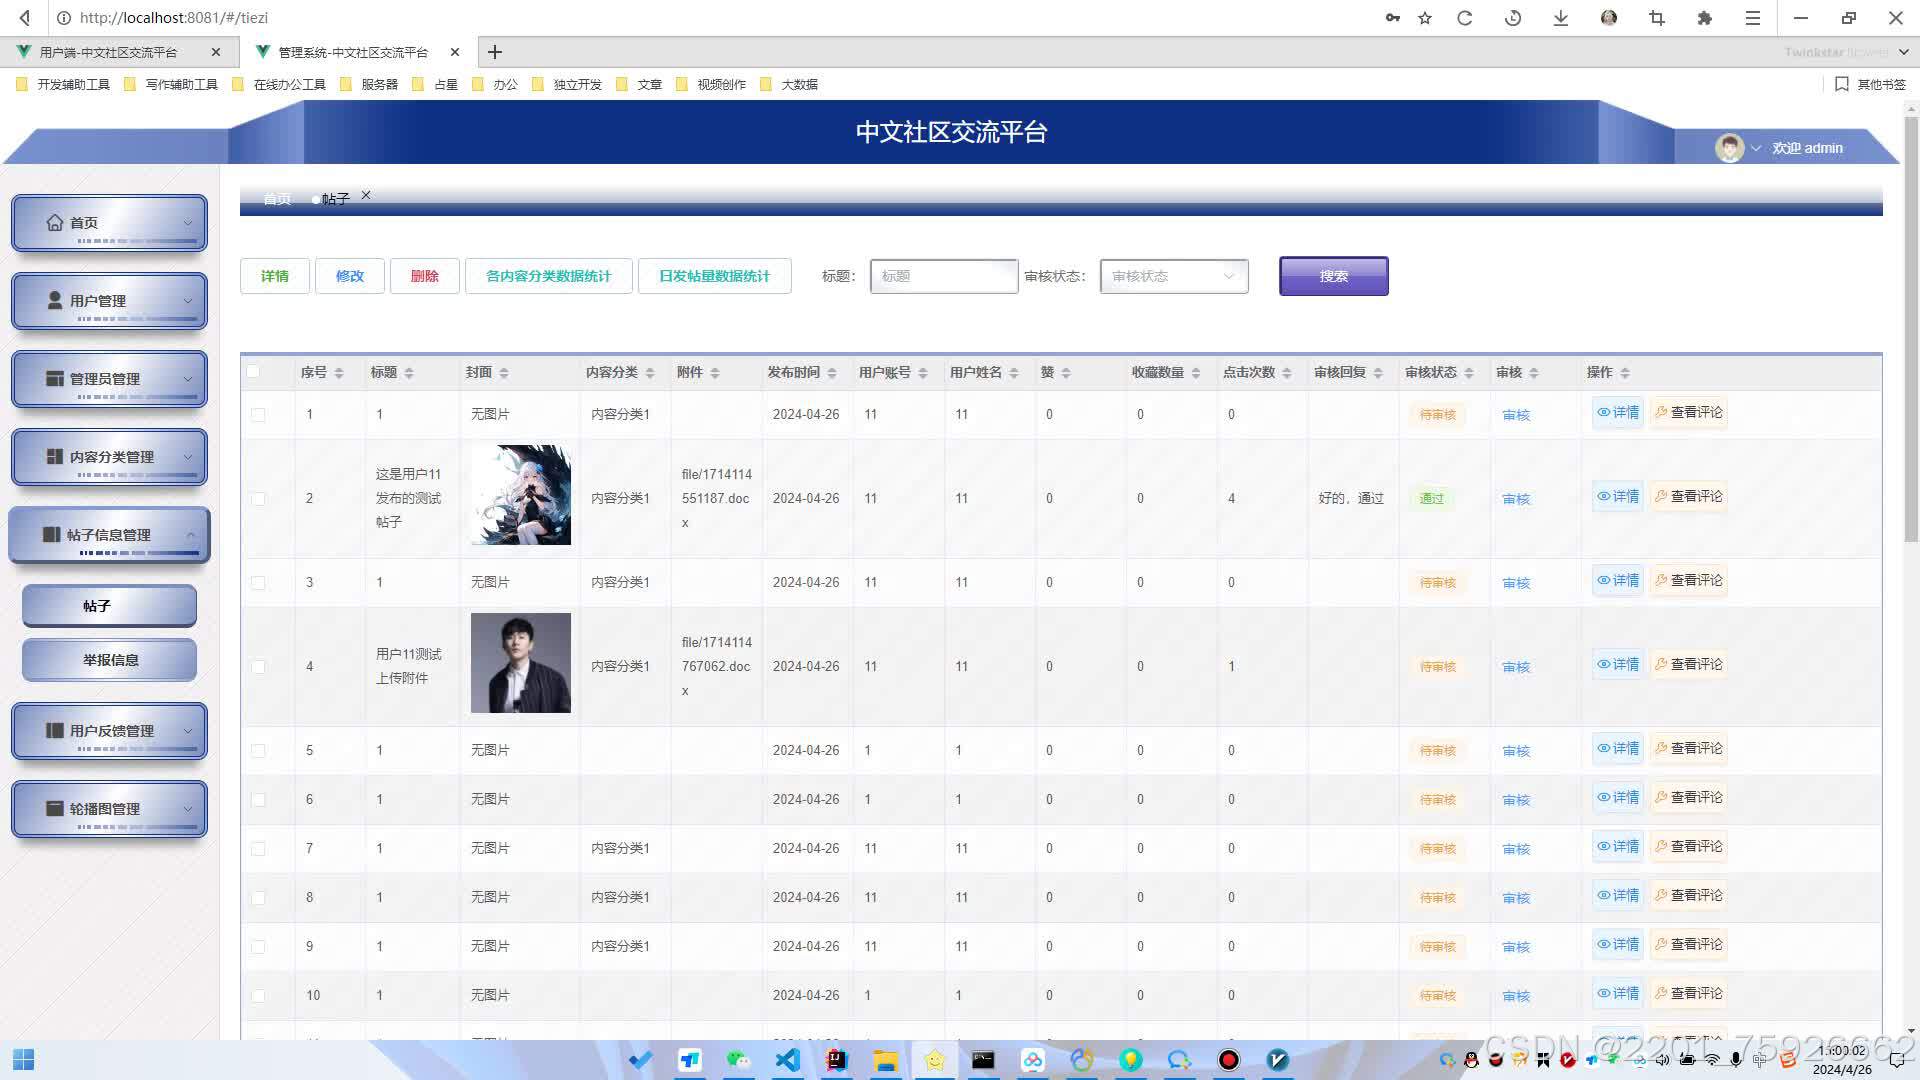Bookmark page with the star icon

(x=1425, y=18)
